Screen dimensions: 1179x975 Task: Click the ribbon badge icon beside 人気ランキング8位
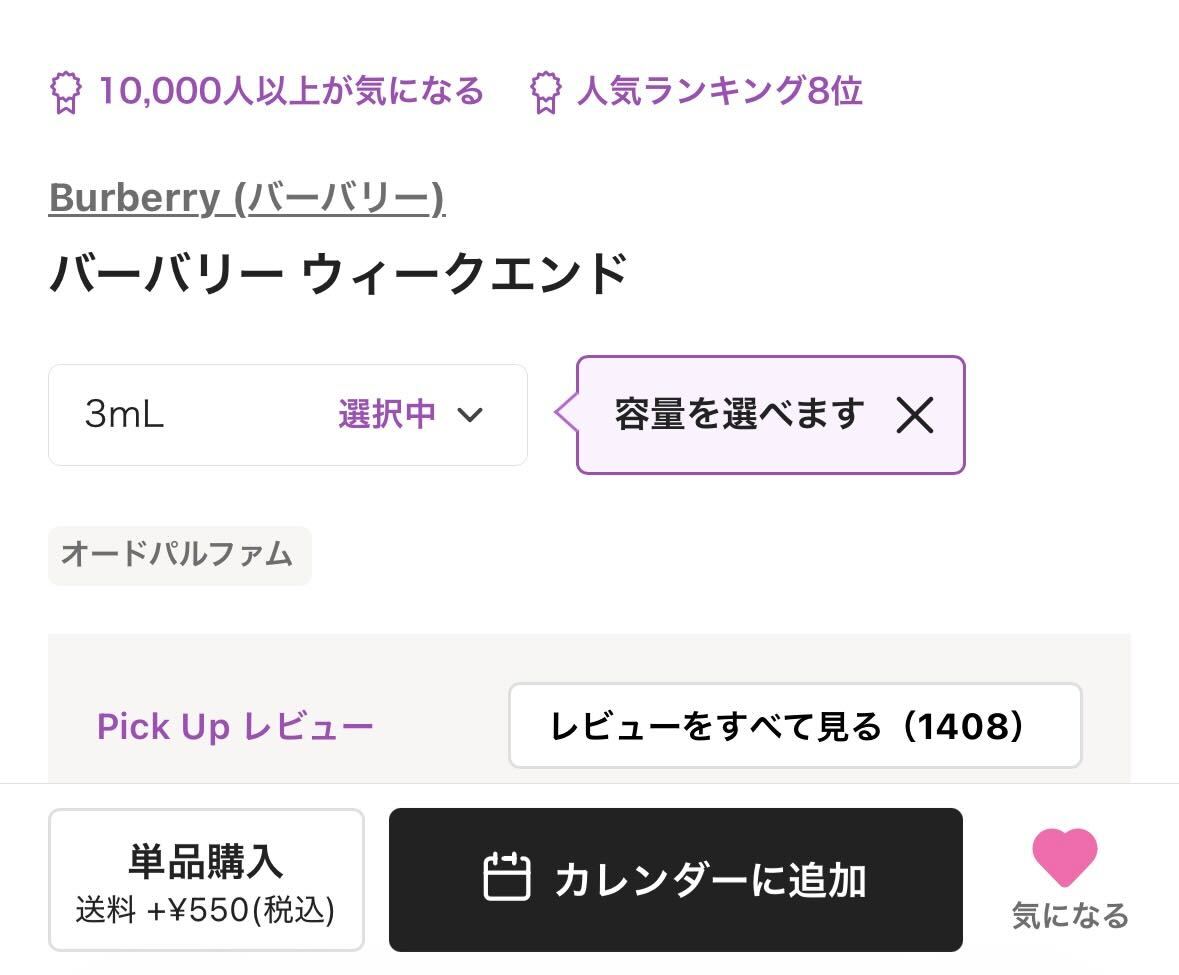pyautogui.click(x=545, y=93)
